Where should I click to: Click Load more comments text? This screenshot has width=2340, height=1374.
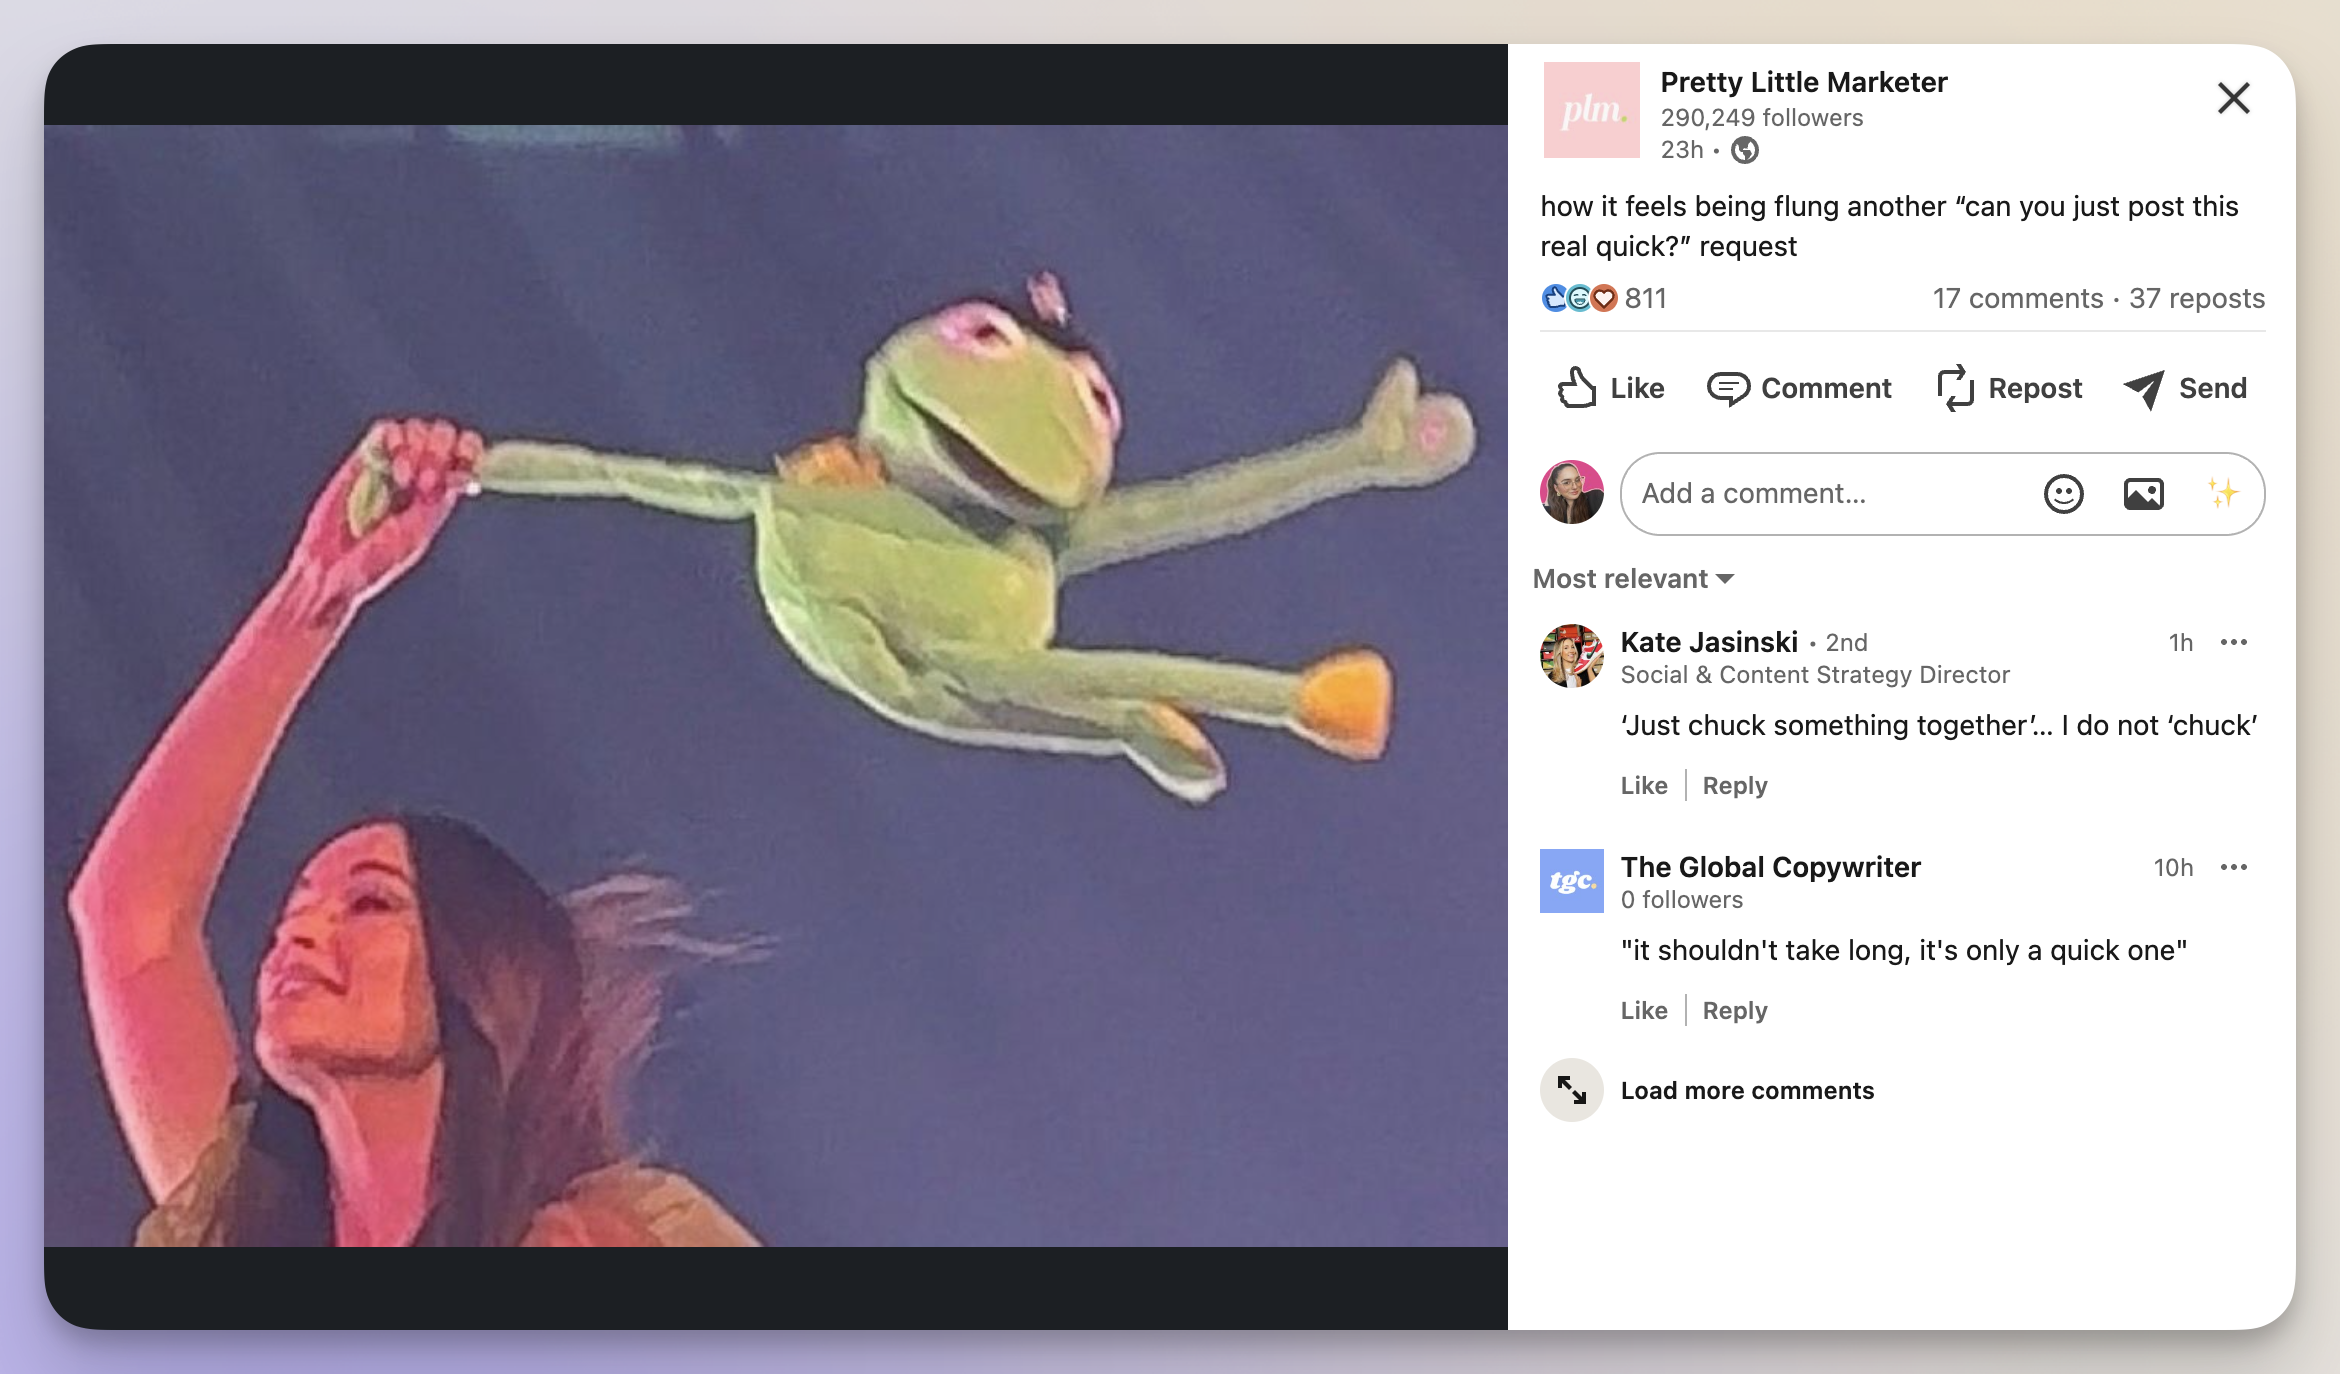pos(1747,1090)
